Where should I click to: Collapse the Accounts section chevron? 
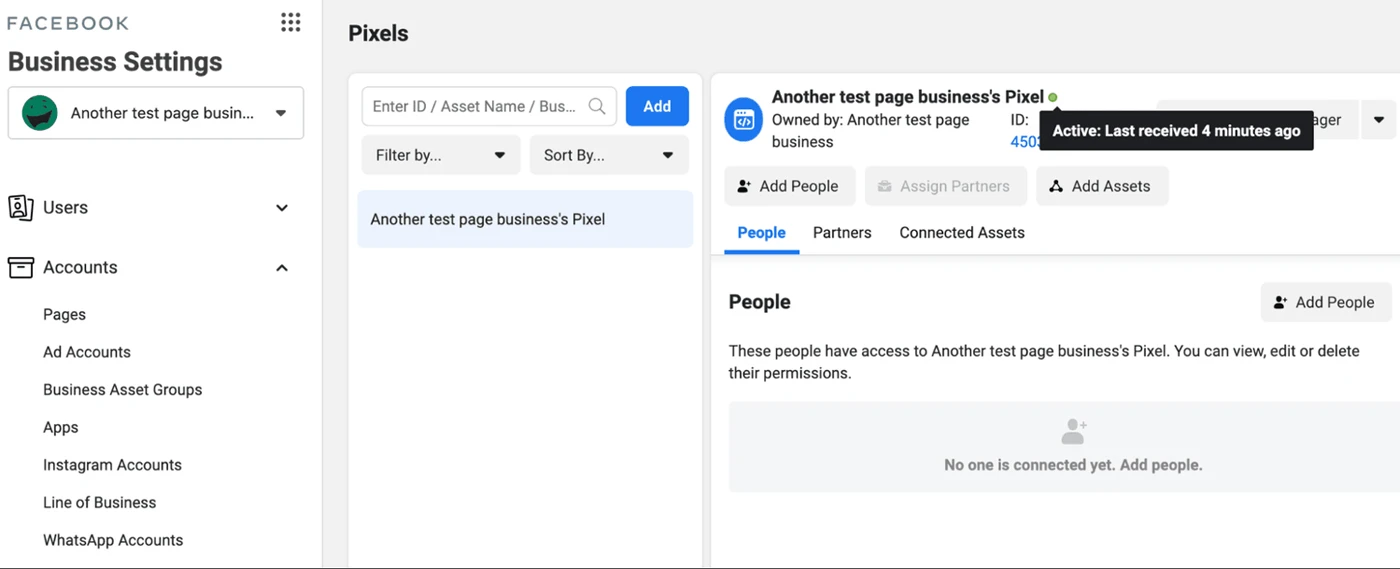click(282, 268)
